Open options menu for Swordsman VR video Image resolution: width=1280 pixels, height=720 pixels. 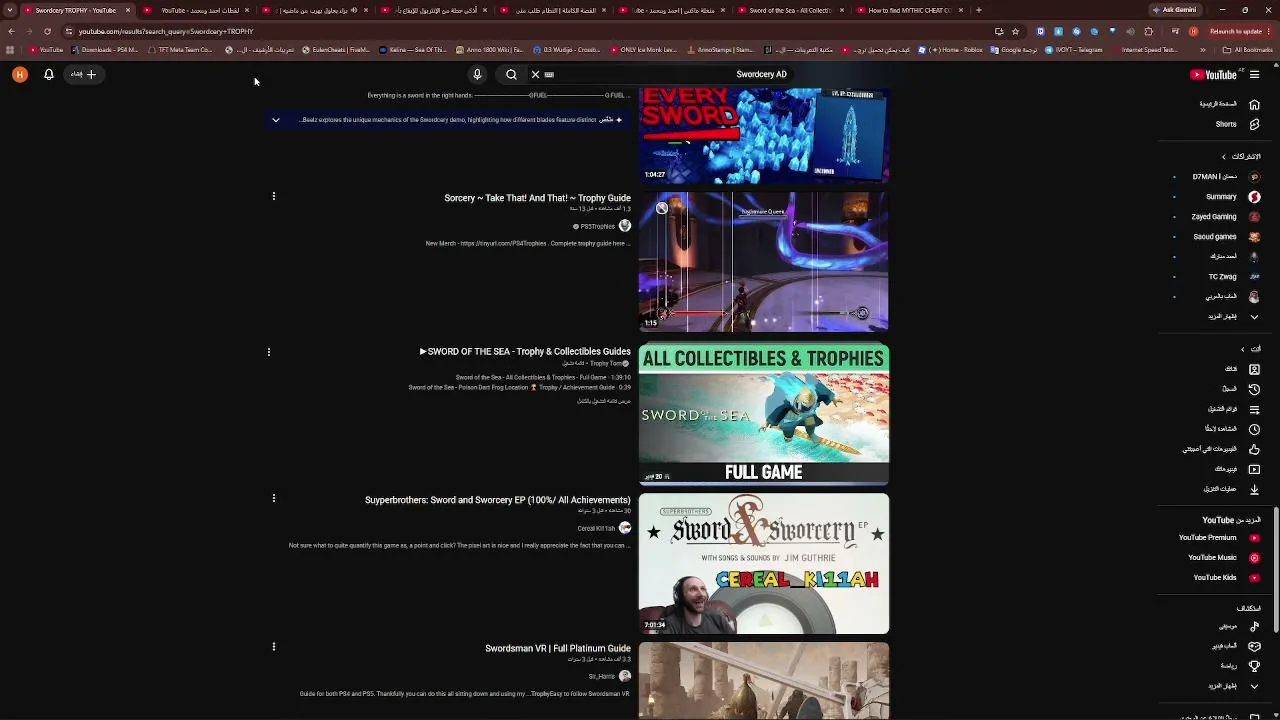(x=273, y=647)
